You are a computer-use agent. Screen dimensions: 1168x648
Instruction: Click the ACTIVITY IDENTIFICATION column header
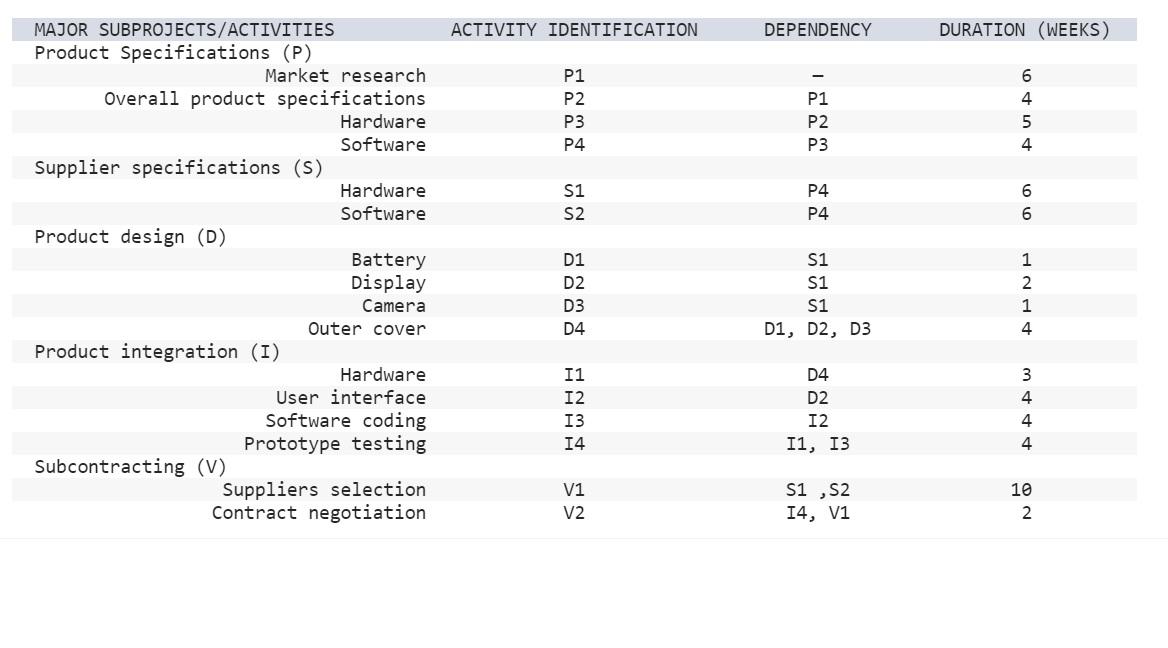(574, 30)
